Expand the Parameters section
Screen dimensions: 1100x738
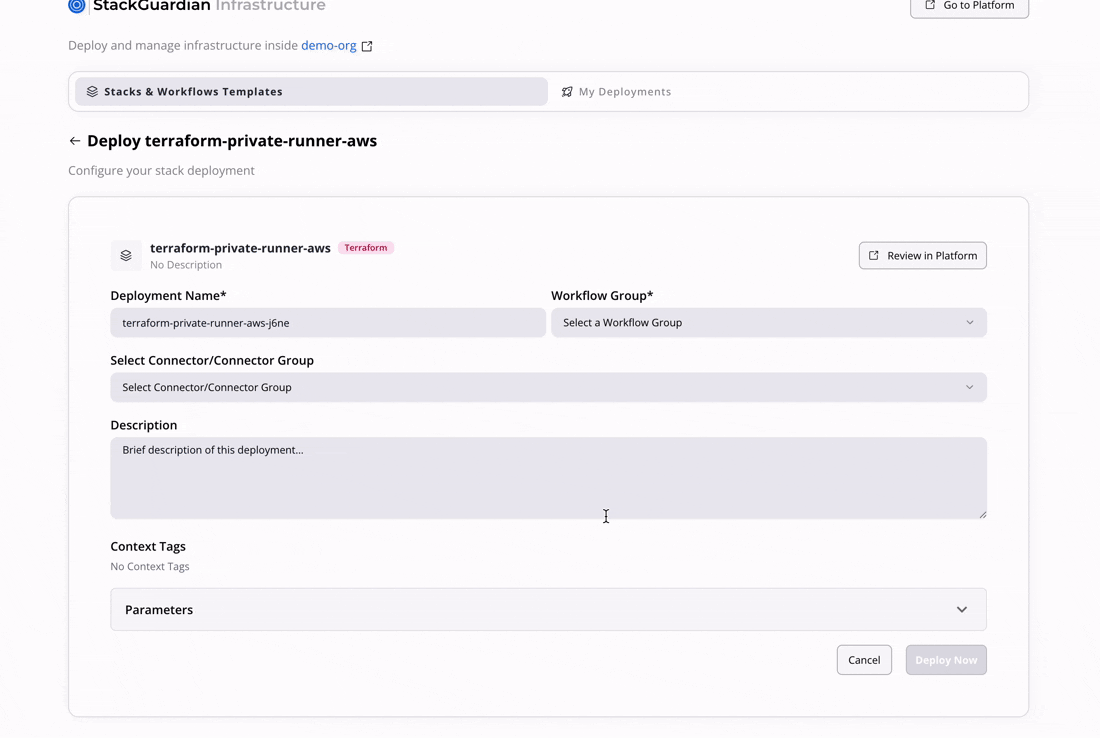point(548,610)
